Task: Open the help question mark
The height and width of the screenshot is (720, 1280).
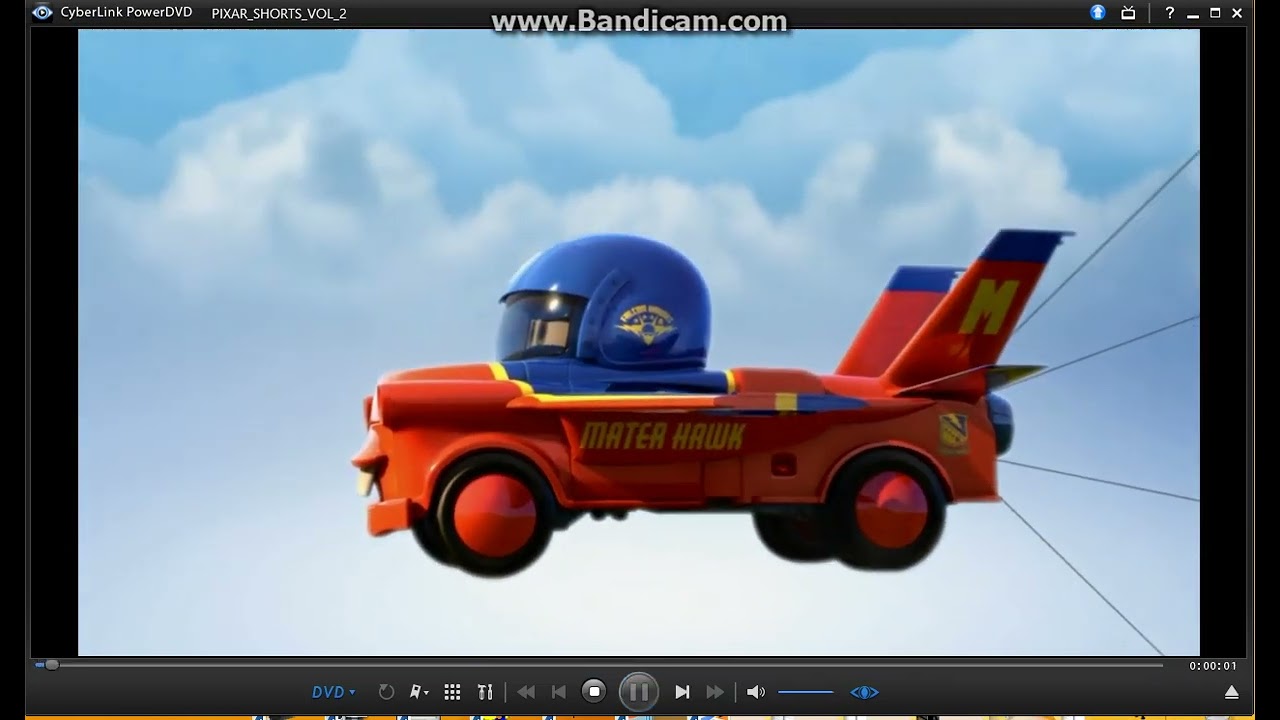Action: (1169, 13)
